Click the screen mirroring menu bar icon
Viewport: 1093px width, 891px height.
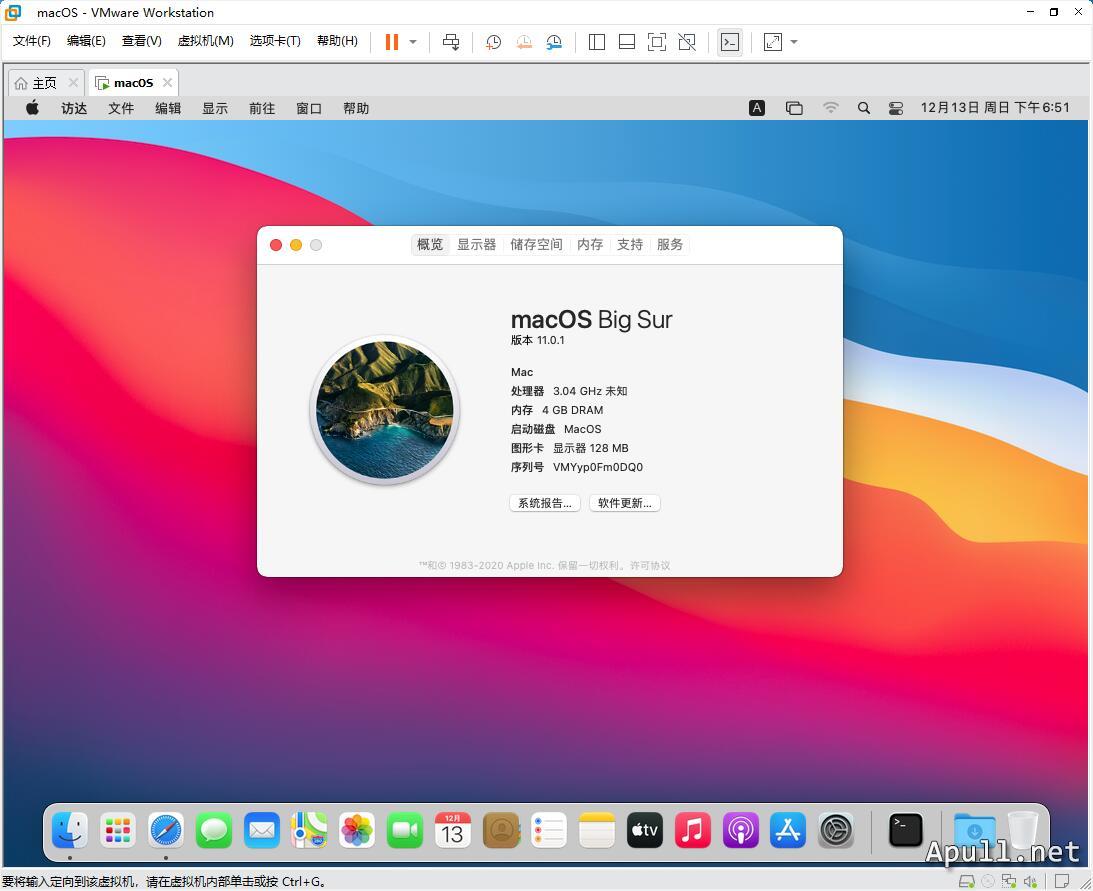pyautogui.click(x=794, y=108)
